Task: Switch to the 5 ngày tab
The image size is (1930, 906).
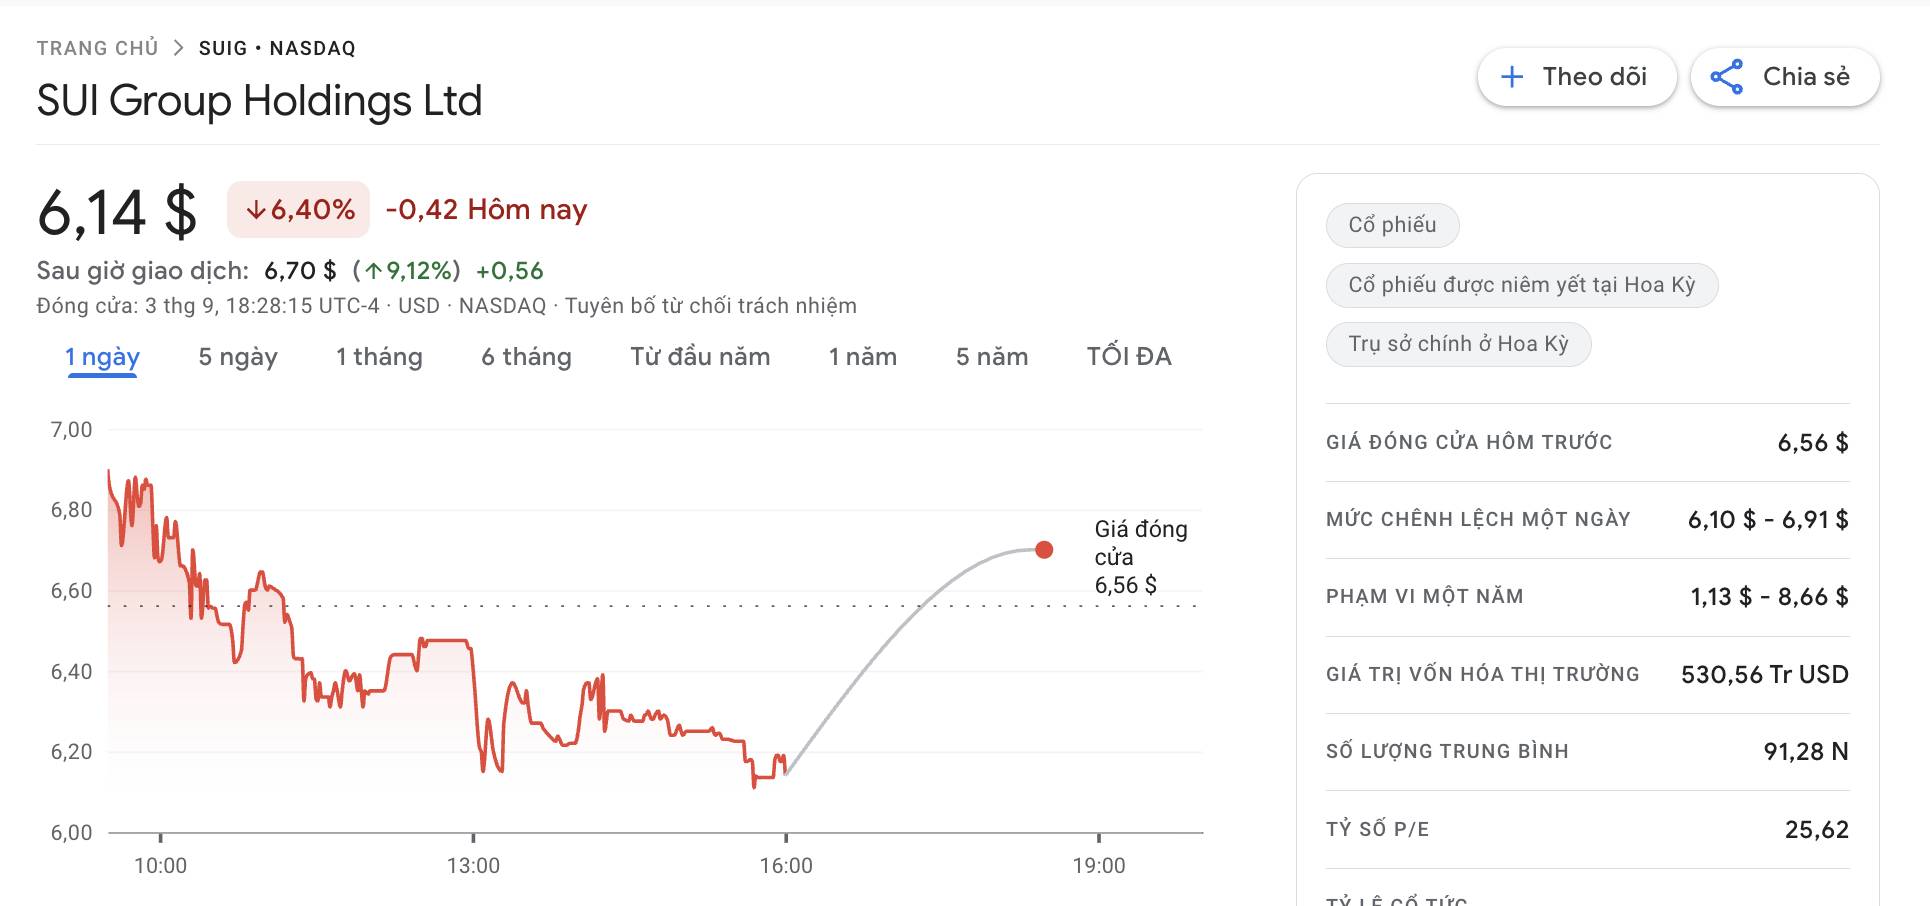Action: tap(237, 357)
